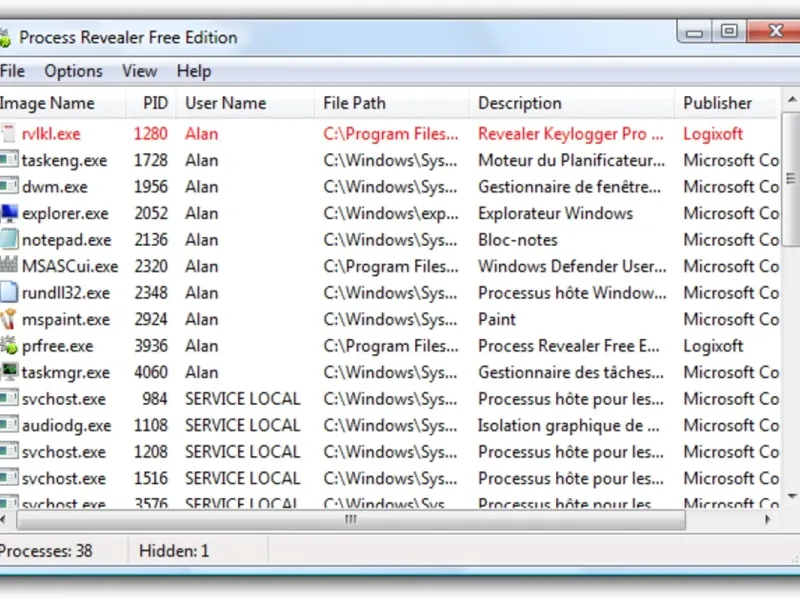The width and height of the screenshot is (800, 600).
Task: Click the Hidden: 1 status entry
Action: click(173, 551)
